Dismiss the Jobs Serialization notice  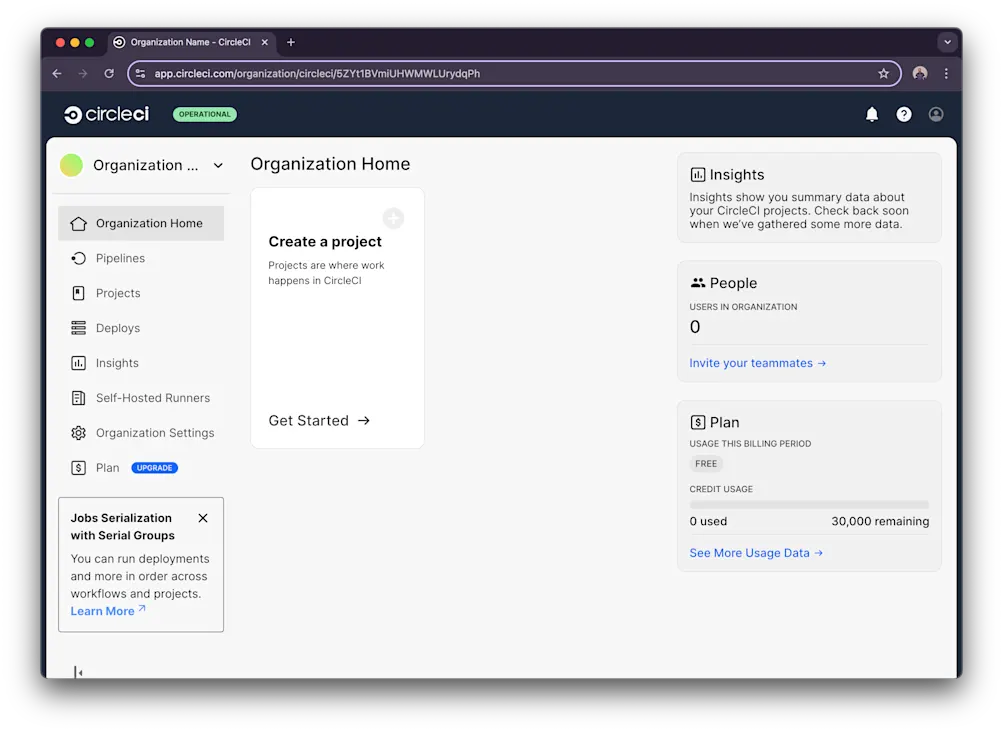(203, 518)
